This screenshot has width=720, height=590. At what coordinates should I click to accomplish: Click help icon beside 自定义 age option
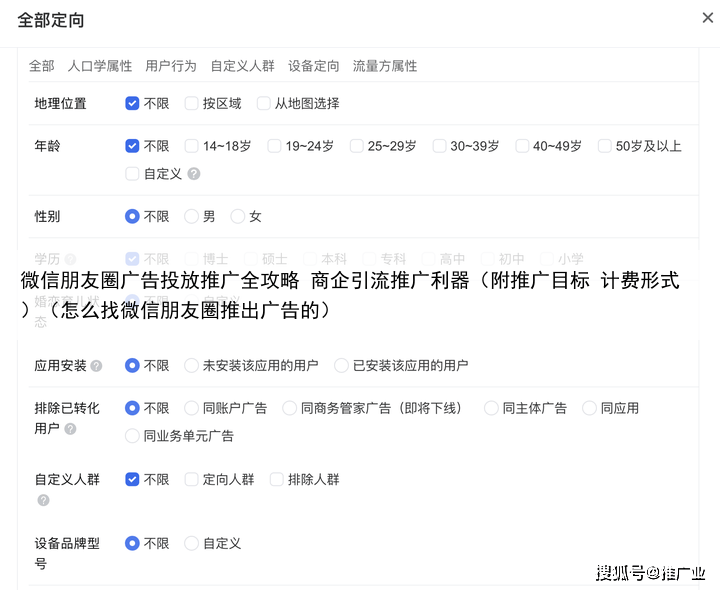pyautogui.click(x=194, y=174)
